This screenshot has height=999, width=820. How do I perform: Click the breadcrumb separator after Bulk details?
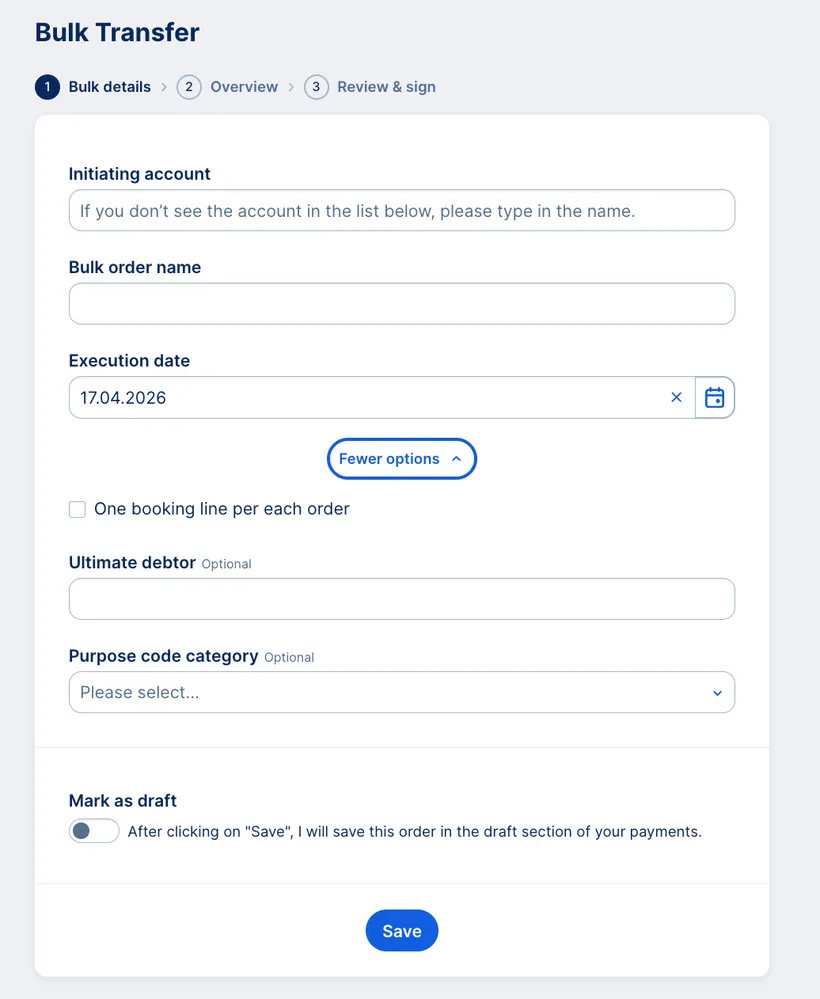(164, 87)
